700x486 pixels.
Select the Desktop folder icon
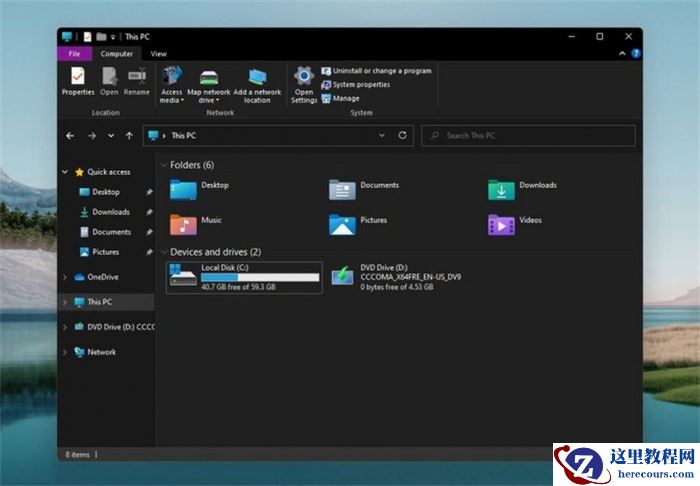pos(183,190)
